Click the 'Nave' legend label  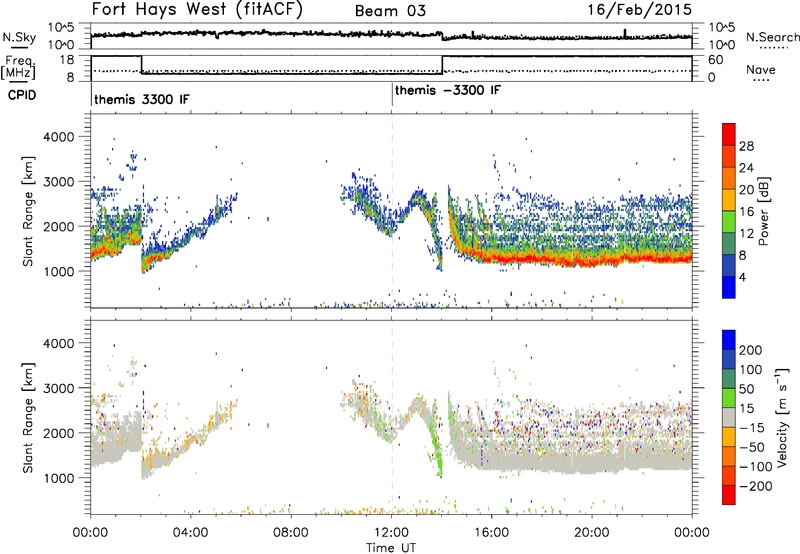pyautogui.click(x=761, y=69)
